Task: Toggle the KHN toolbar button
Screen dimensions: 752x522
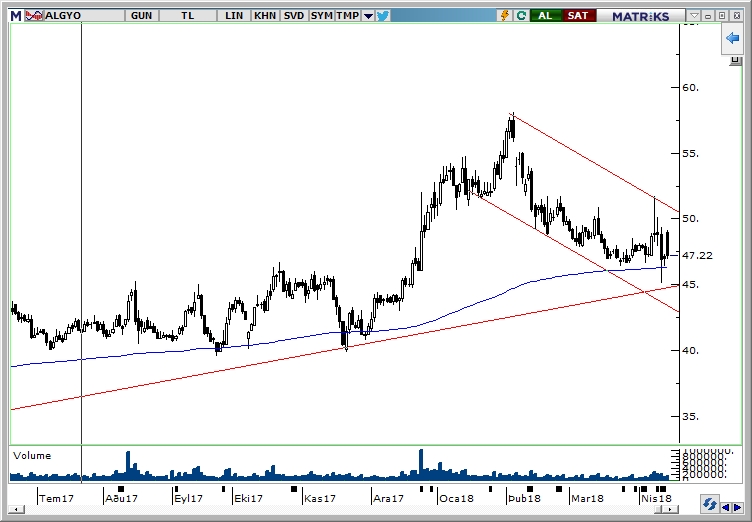Action: coord(265,16)
